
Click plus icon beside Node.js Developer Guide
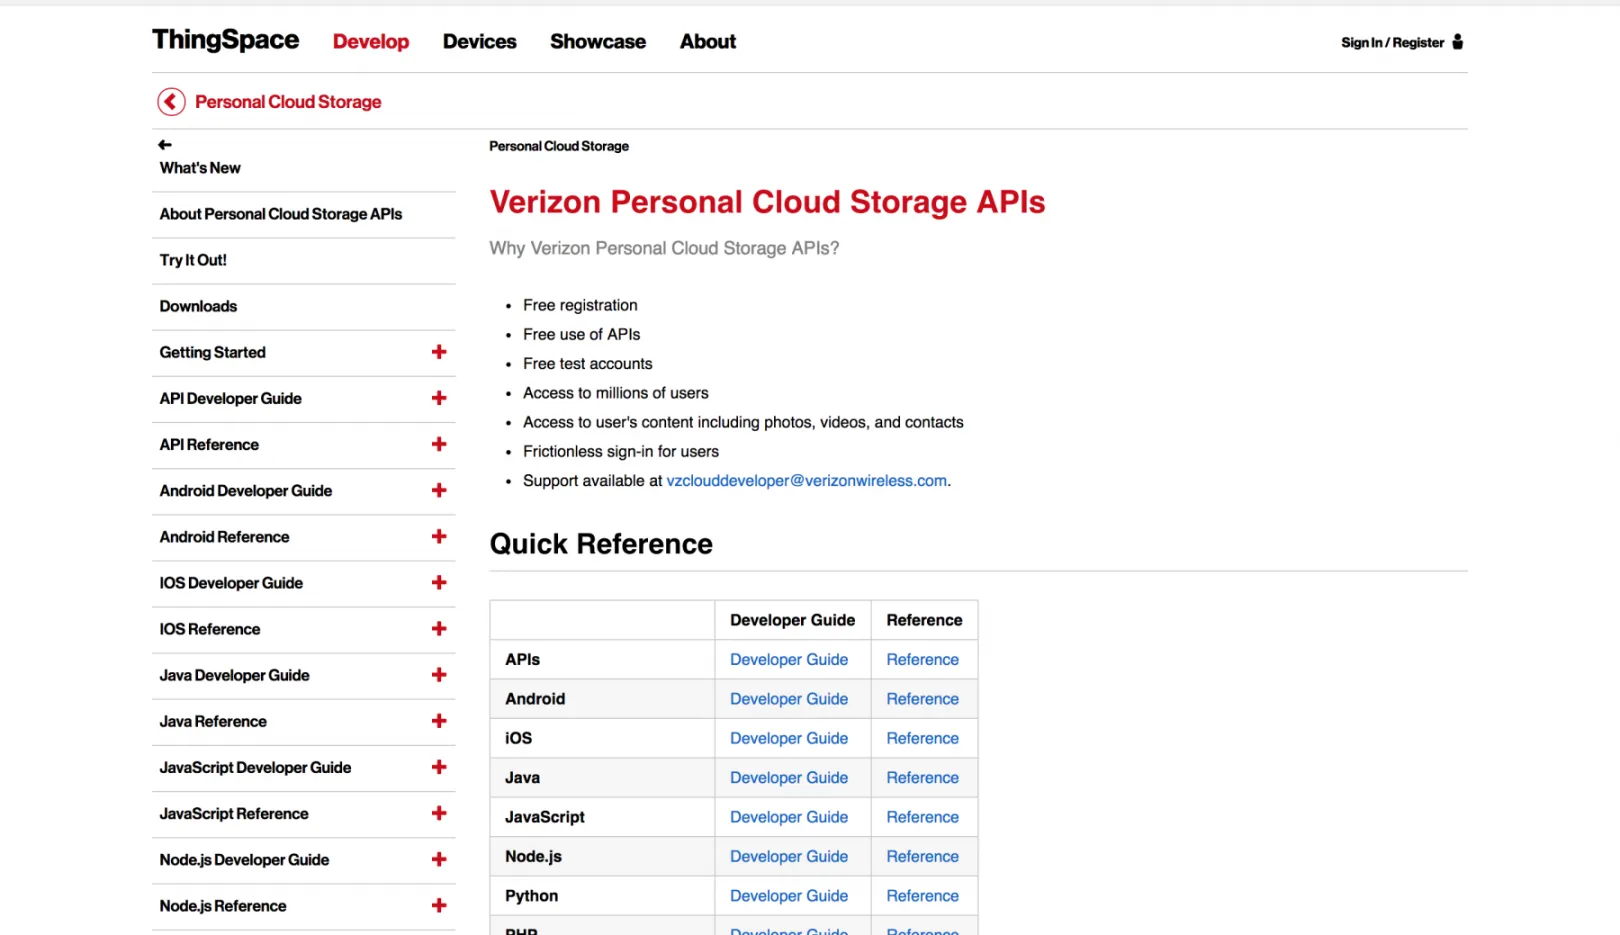[x=438, y=860]
